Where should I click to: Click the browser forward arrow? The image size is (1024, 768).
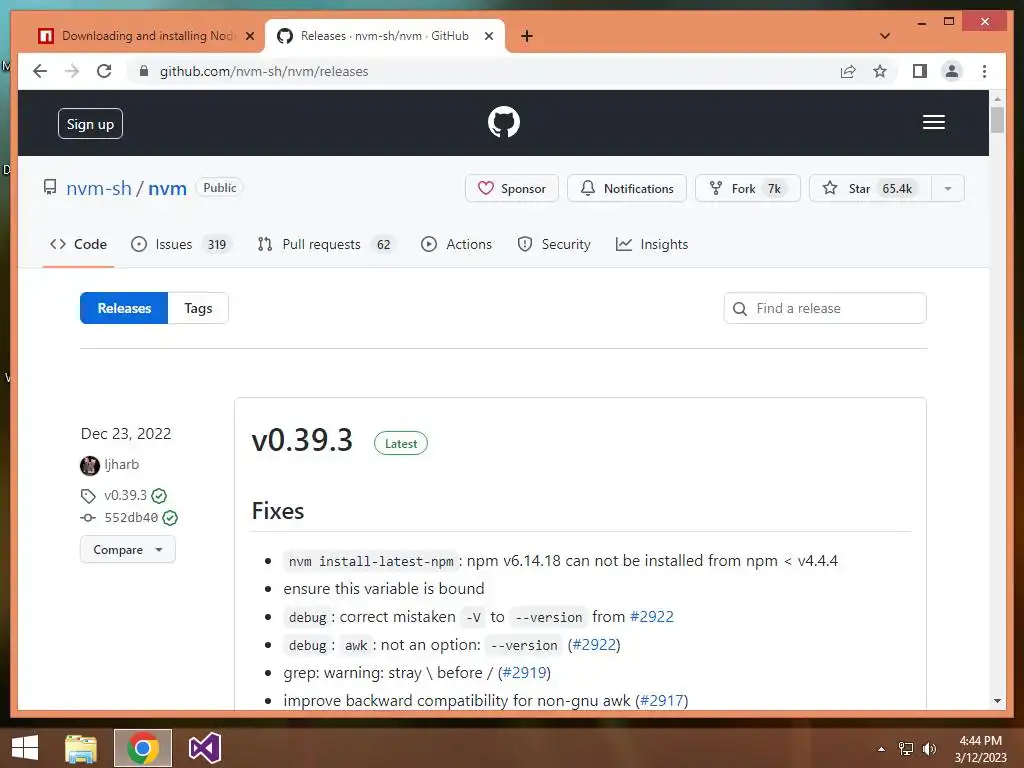coord(72,71)
